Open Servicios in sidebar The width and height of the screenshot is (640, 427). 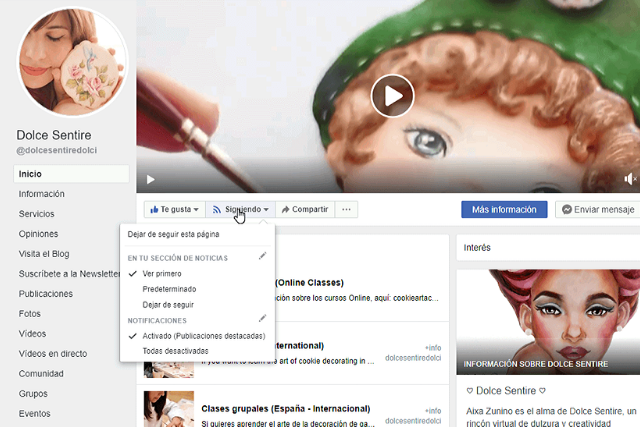[36, 214]
